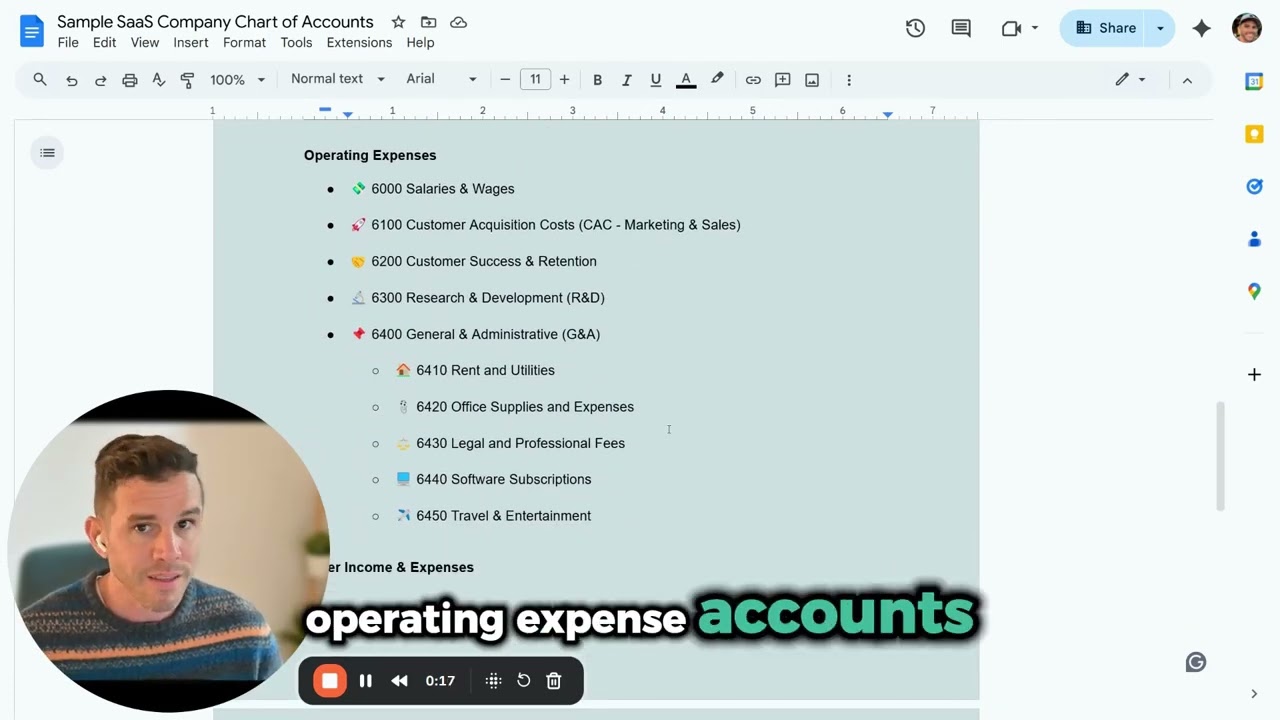This screenshot has width=1280, height=720.
Task: Pause the recording
Action: pos(365,681)
